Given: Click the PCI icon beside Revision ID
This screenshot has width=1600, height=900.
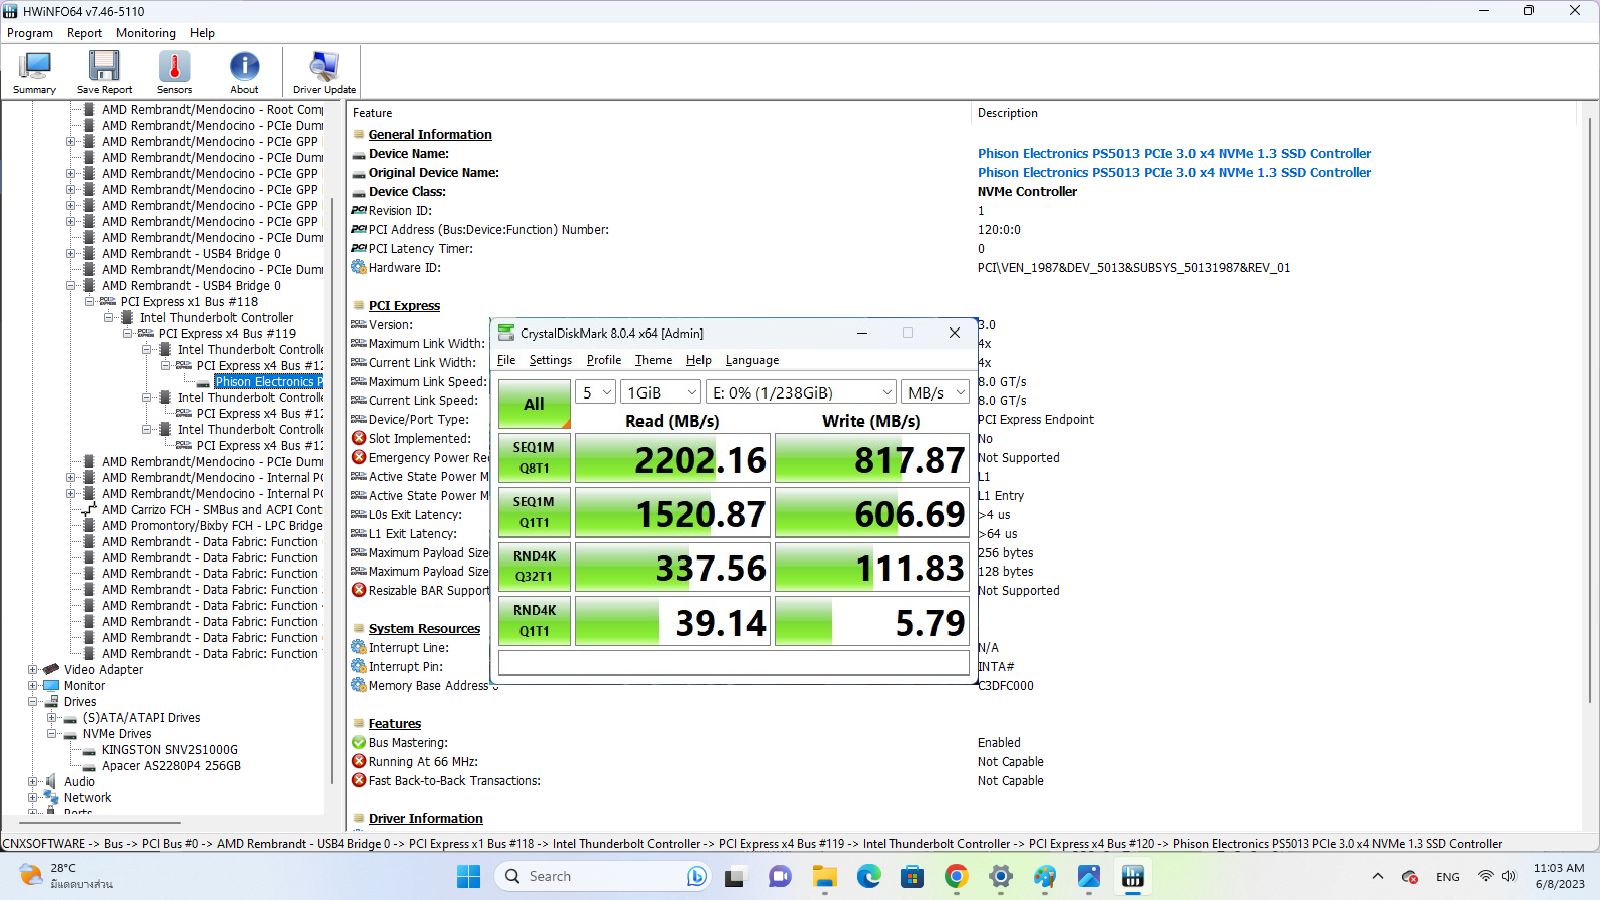Looking at the screenshot, I should (x=359, y=210).
